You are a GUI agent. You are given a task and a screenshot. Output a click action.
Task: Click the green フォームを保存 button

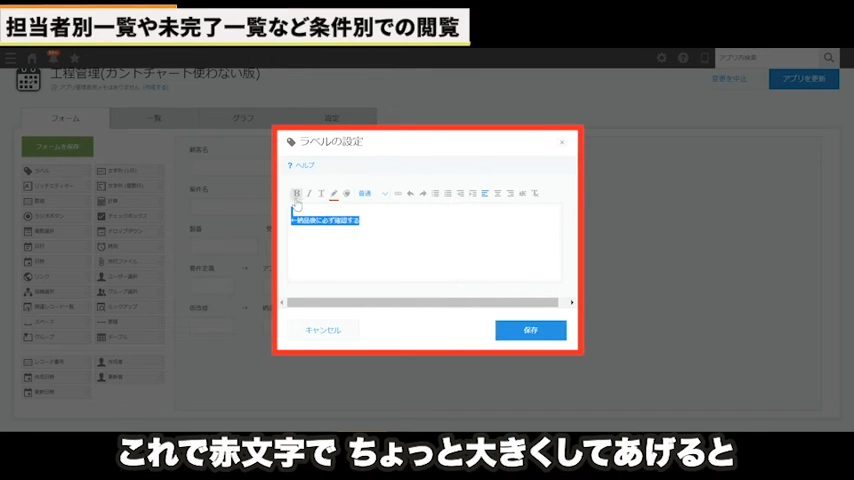58,147
